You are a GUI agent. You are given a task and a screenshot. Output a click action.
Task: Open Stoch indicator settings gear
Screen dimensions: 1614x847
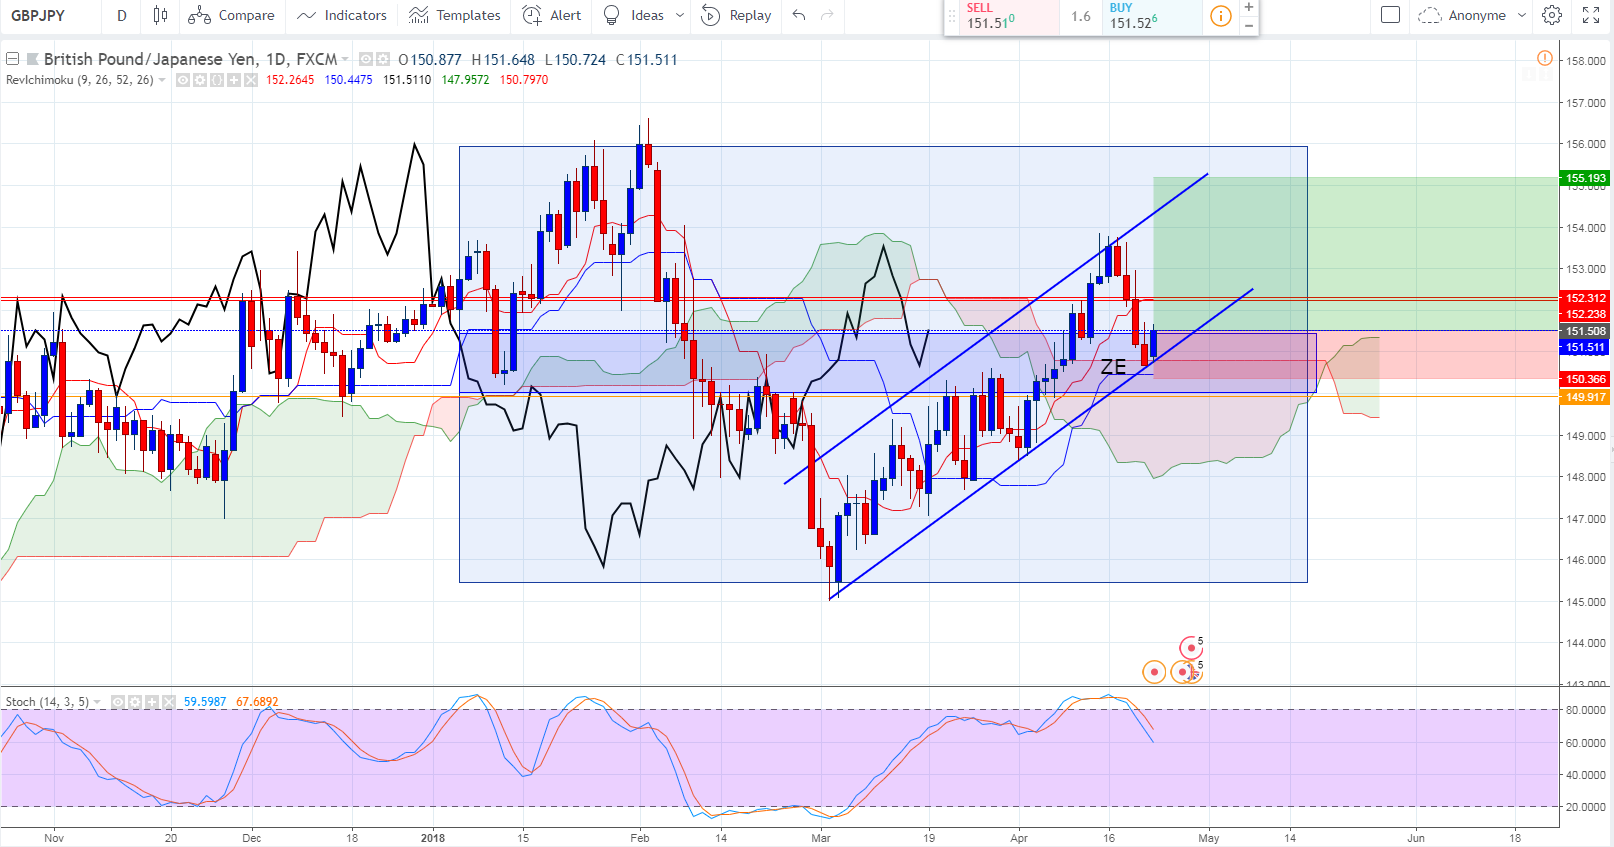[x=135, y=702]
